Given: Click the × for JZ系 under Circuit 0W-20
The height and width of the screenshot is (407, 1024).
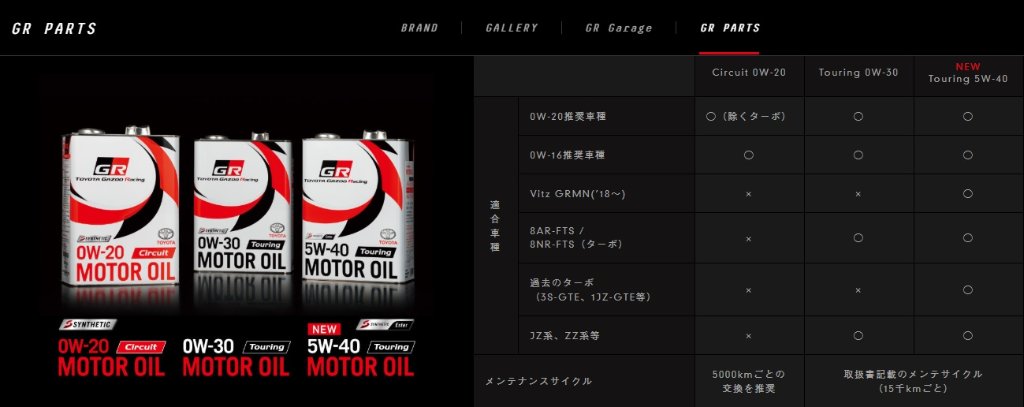Looking at the screenshot, I should click(748, 336).
